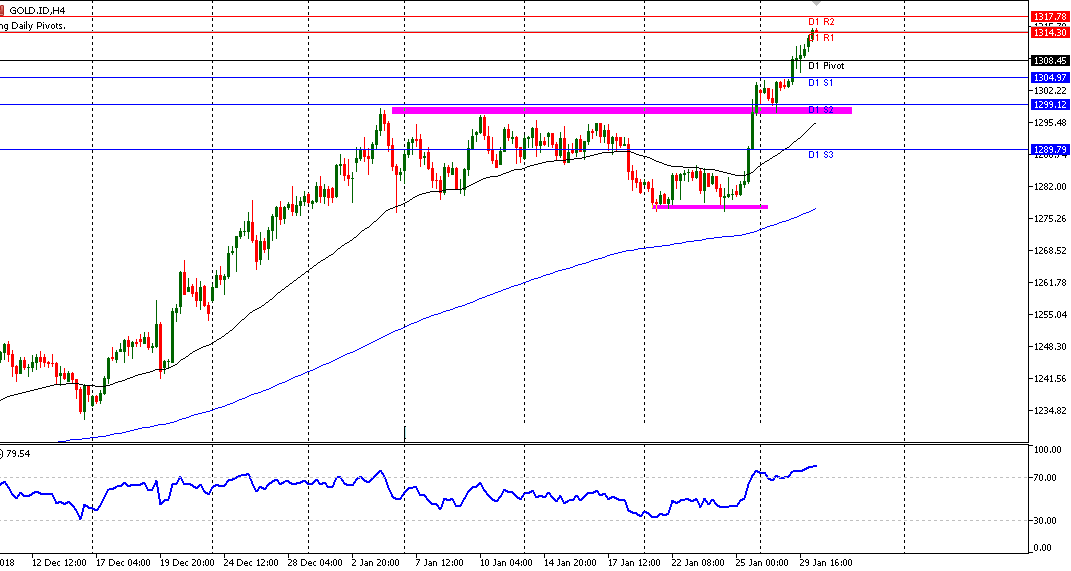
Task: Select the D1 Pivot label
Action: (826, 66)
